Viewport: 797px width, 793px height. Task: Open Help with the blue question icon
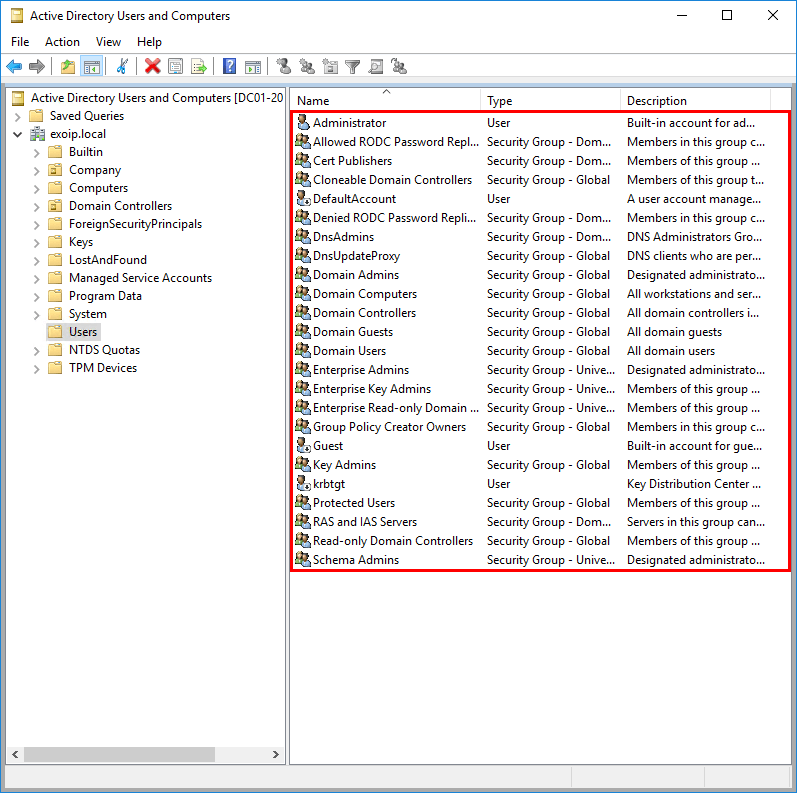(x=230, y=67)
